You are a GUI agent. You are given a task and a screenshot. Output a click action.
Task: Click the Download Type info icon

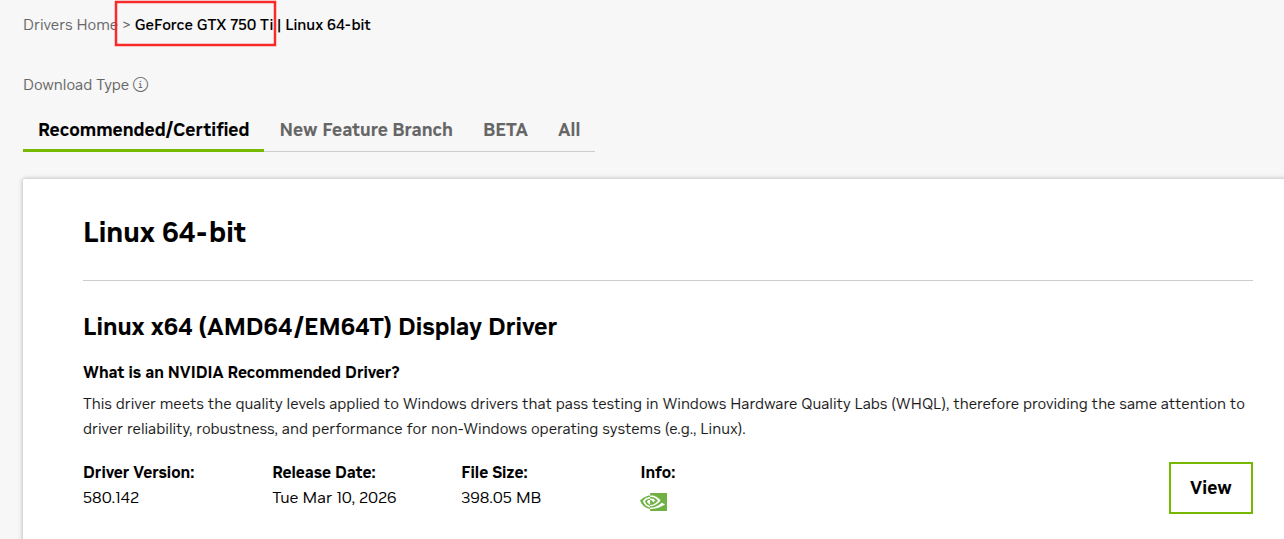pos(141,85)
